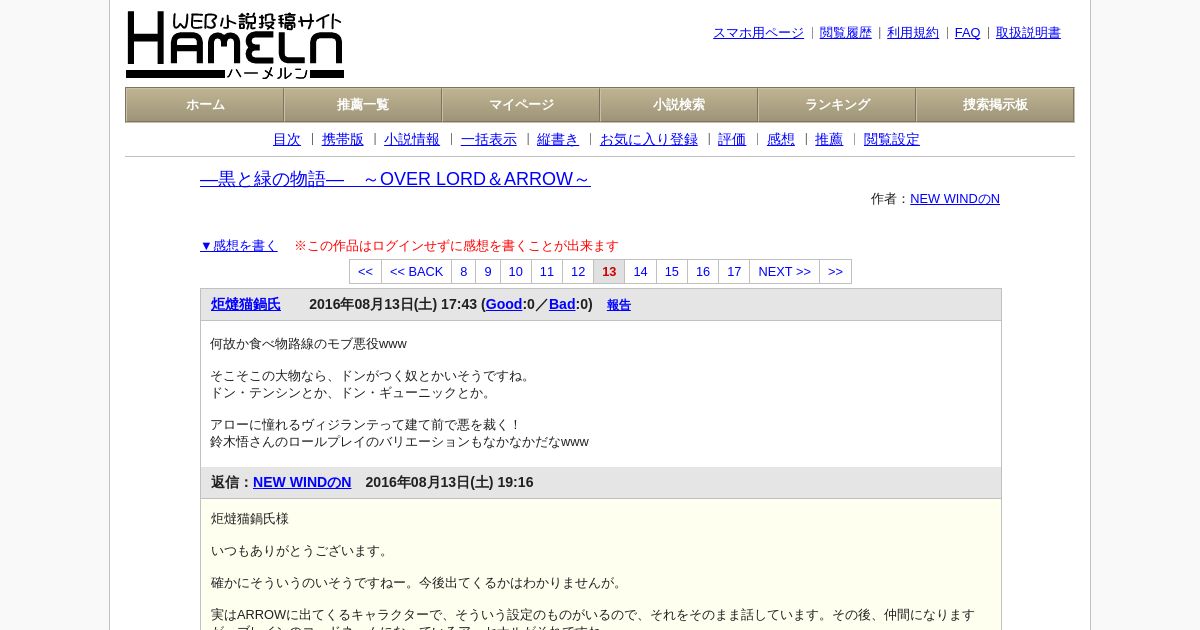Screen dimensions: 1200x630
Task: Open 閲覧設定 settings link
Action: click(892, 140)
